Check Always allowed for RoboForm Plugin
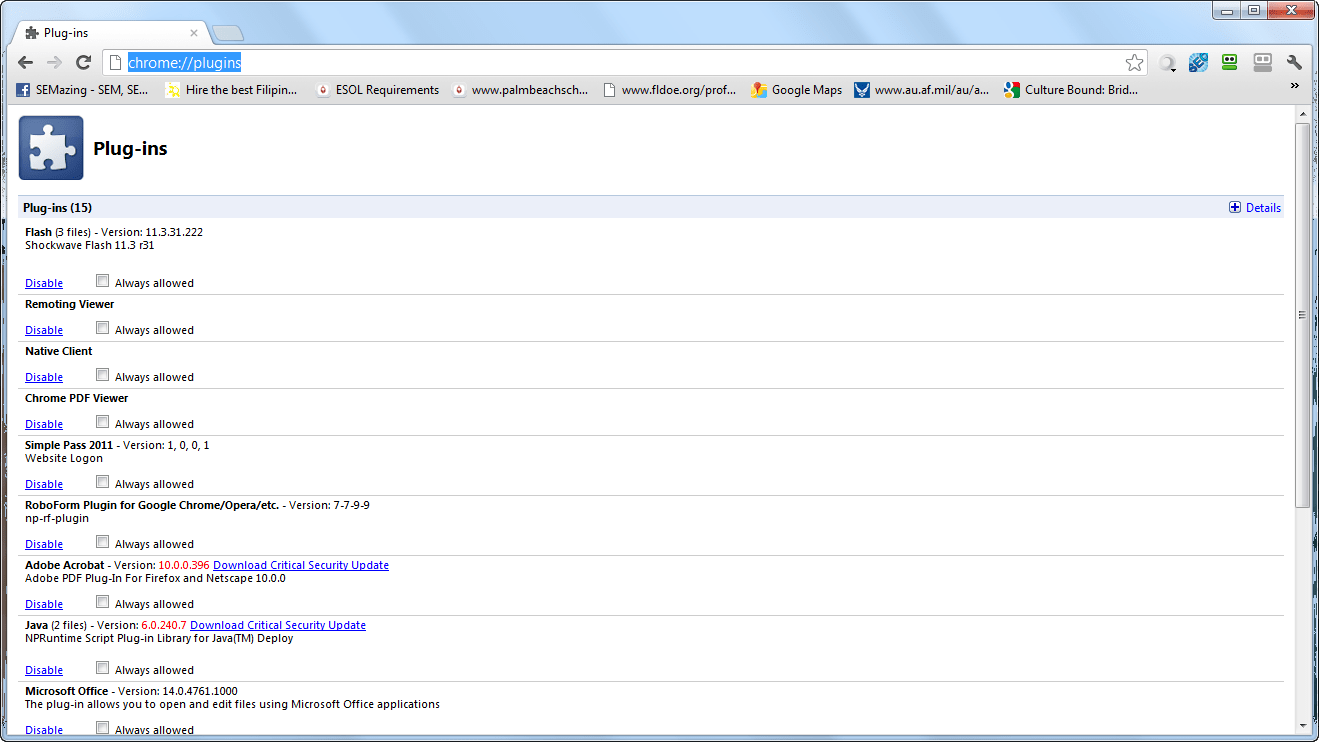The width and height of the screenshot is (1319, 742). (103, 542)
